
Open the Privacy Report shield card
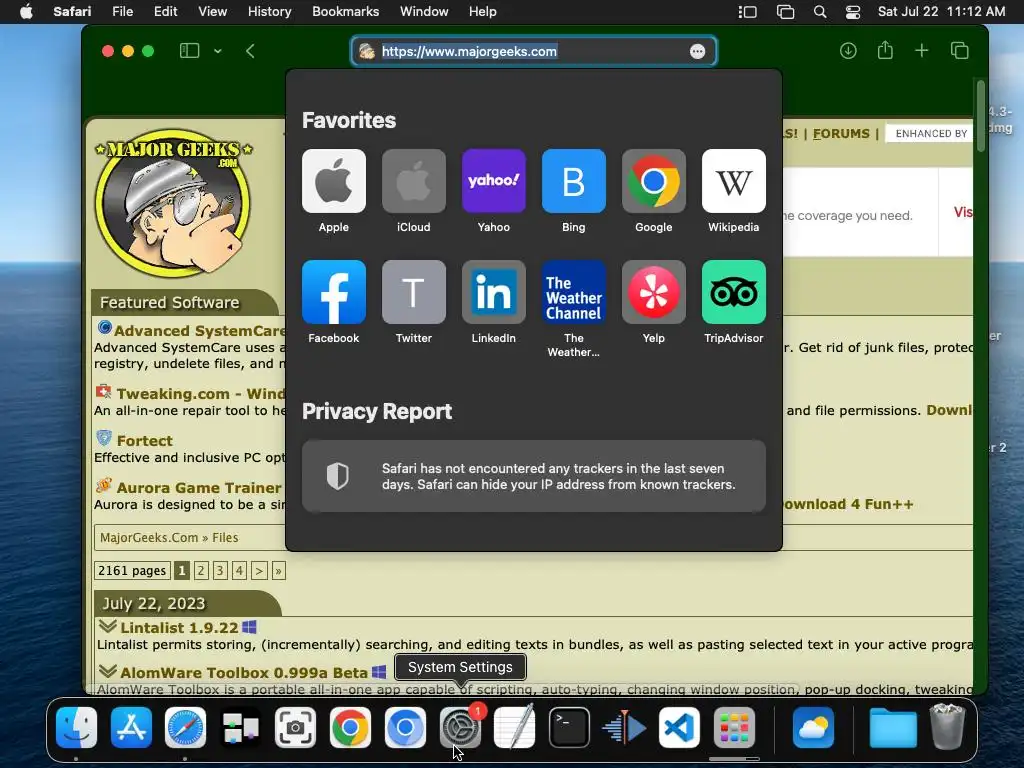[534, 476]
